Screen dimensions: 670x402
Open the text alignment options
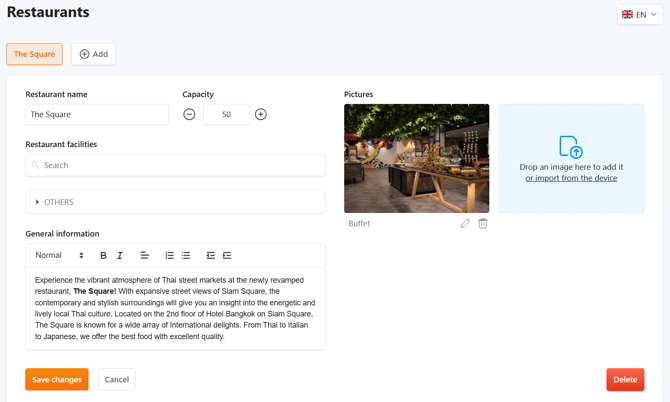tap(145, 256)
